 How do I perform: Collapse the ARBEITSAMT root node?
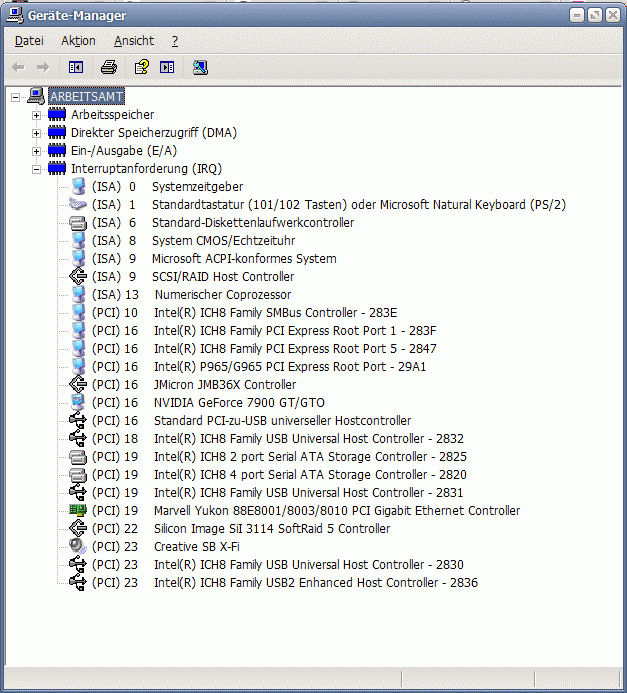pos(15,97)
